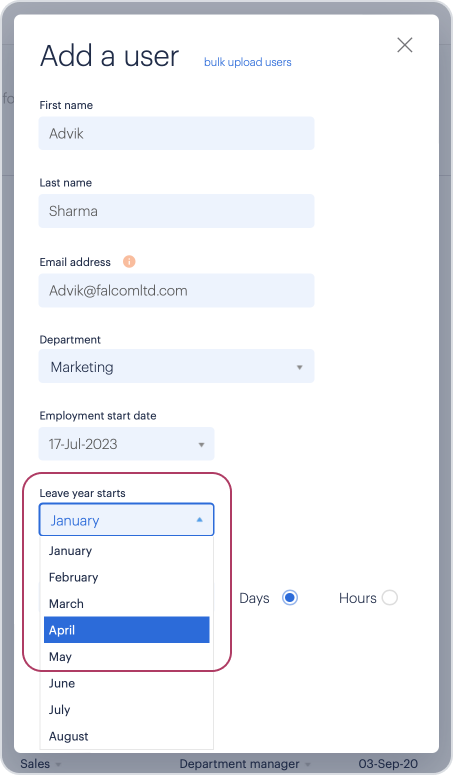Open the bulk upload users link

247,62
